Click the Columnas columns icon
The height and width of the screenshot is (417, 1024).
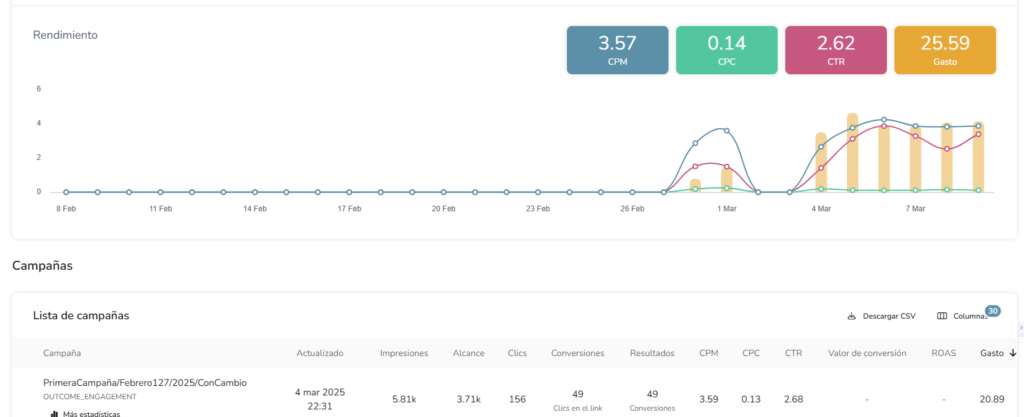pos(942,316)
